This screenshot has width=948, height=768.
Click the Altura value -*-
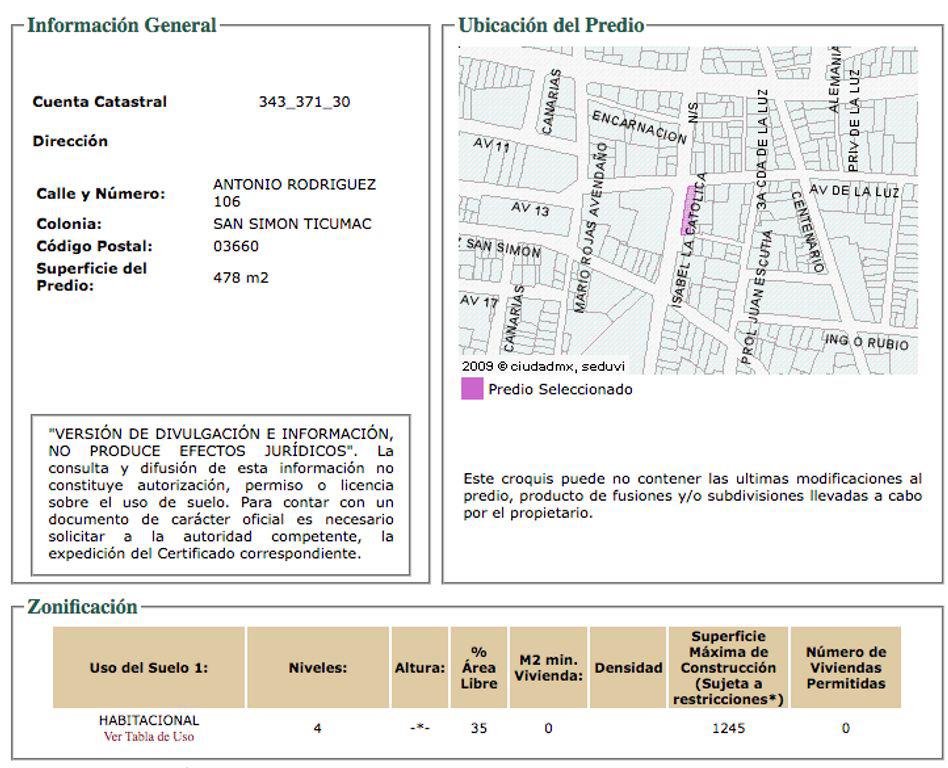(420, 727)
